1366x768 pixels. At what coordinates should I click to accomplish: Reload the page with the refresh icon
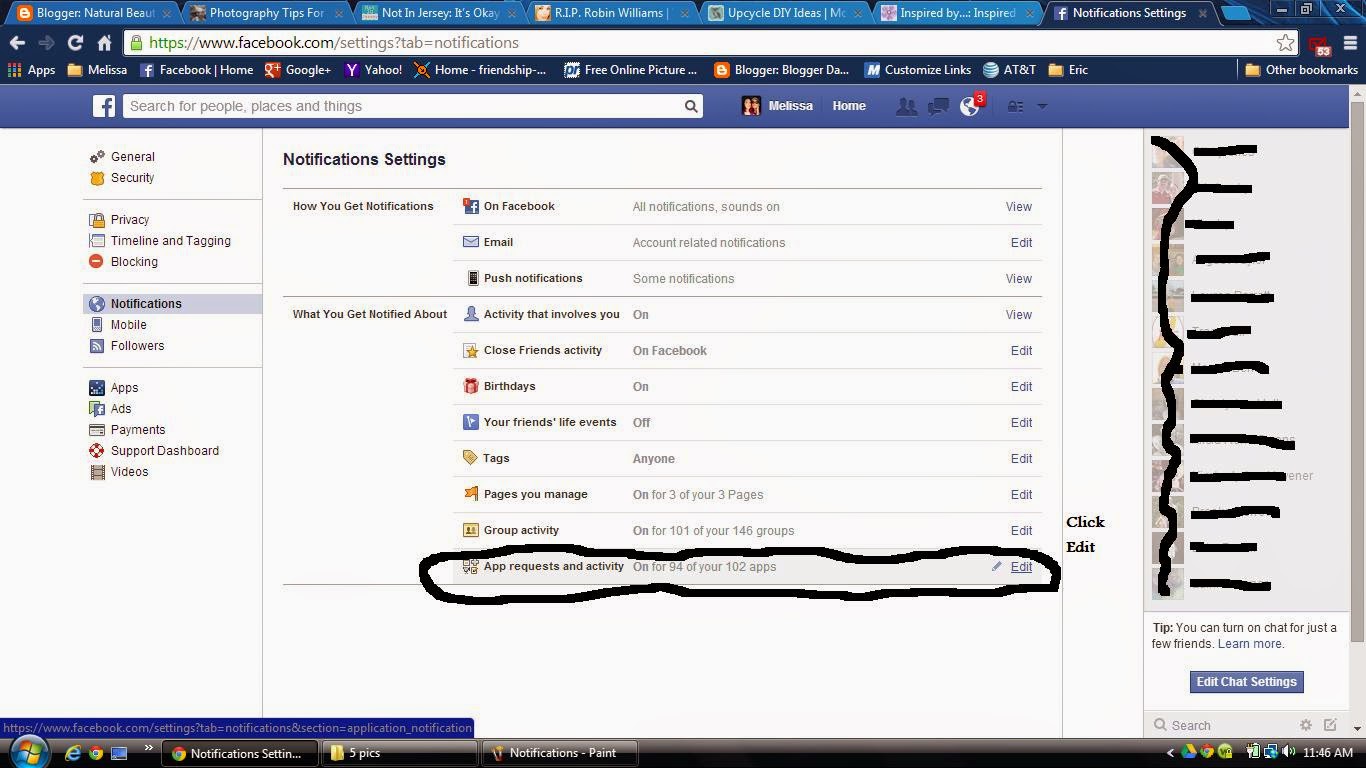click(75, 43)
